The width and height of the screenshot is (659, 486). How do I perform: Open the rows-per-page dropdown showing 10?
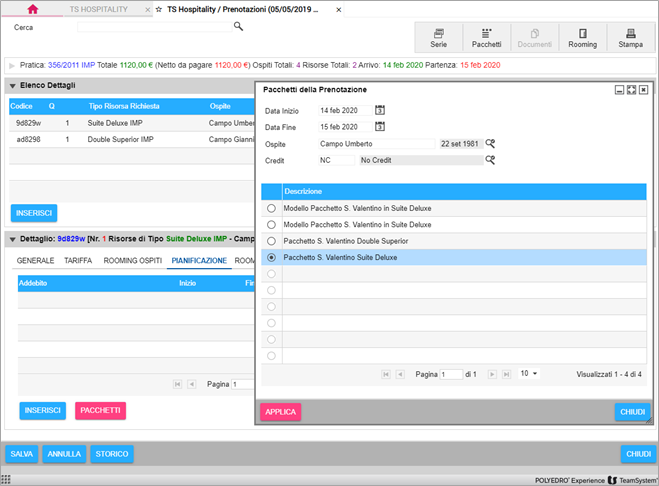[x=529, y=373]
